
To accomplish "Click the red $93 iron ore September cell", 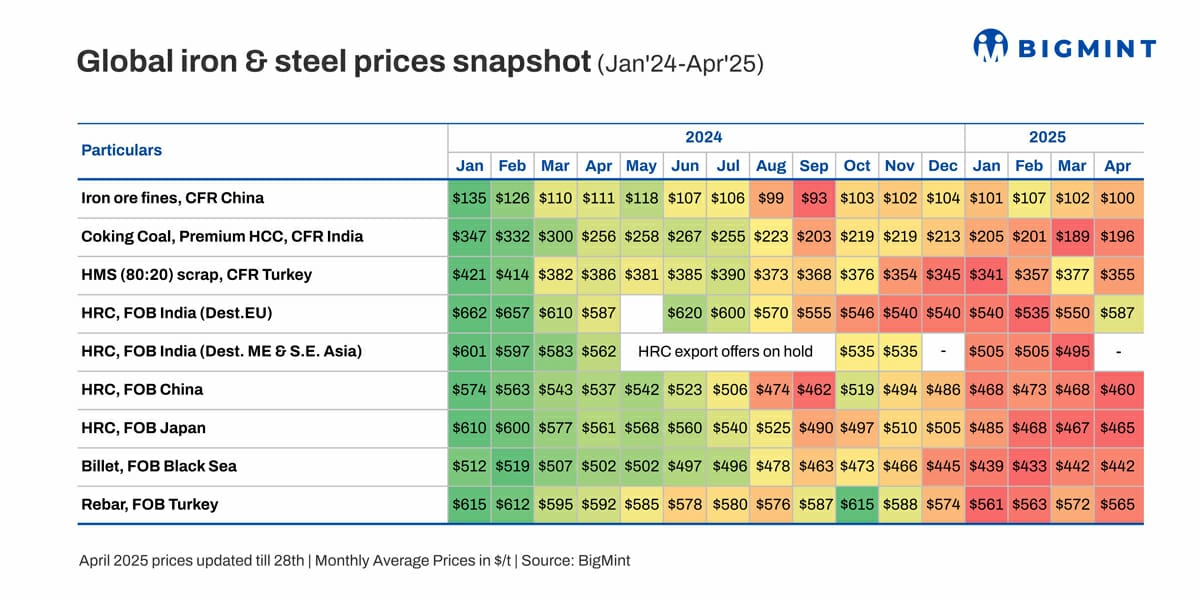I will click(814, 198).
